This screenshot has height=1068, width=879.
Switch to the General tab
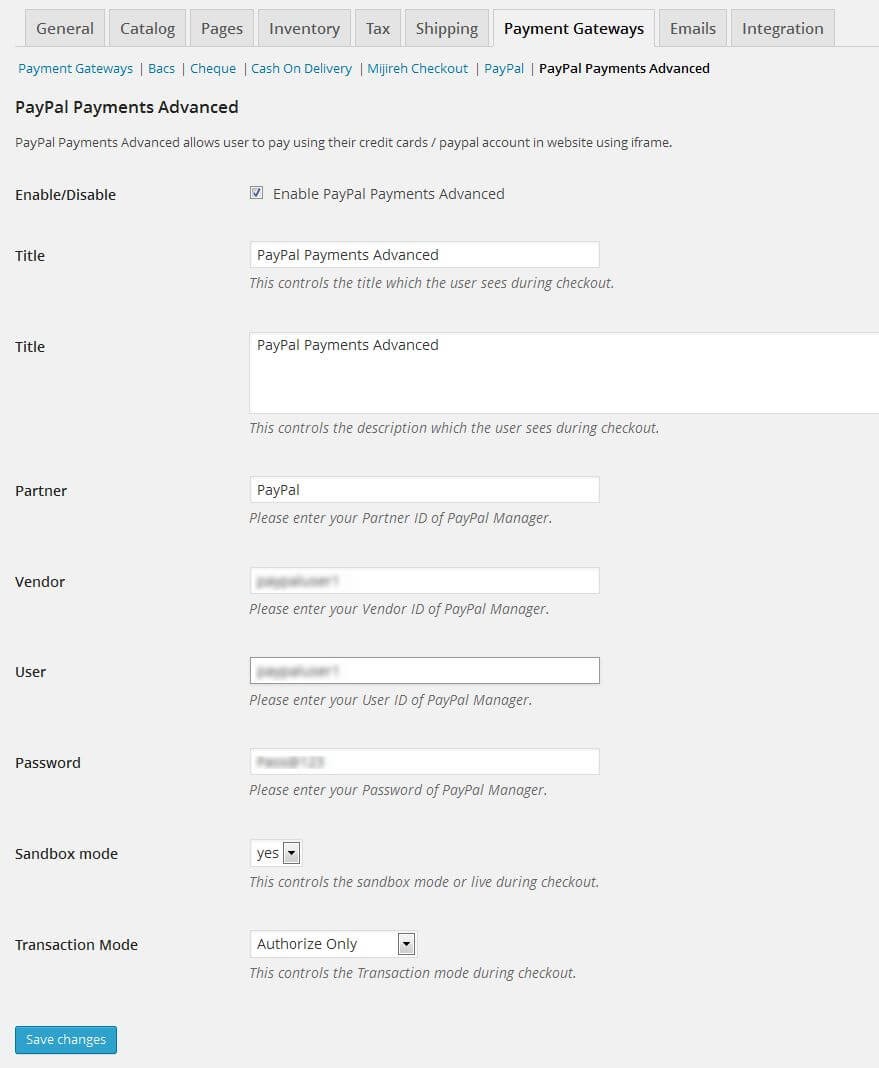(64, 28)
